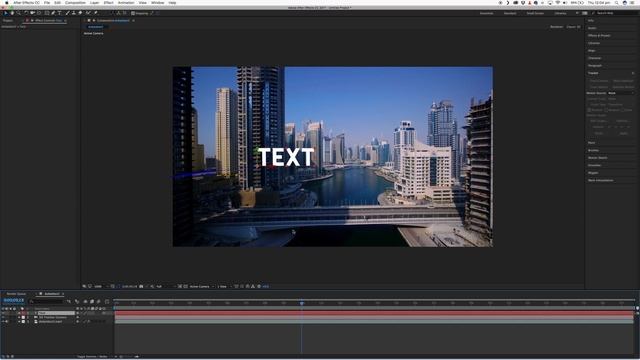The width and height of the screenshot is (640, 360).
Task: Click the TEXT layer in the composition viewer
Action: tap(286, 157)
